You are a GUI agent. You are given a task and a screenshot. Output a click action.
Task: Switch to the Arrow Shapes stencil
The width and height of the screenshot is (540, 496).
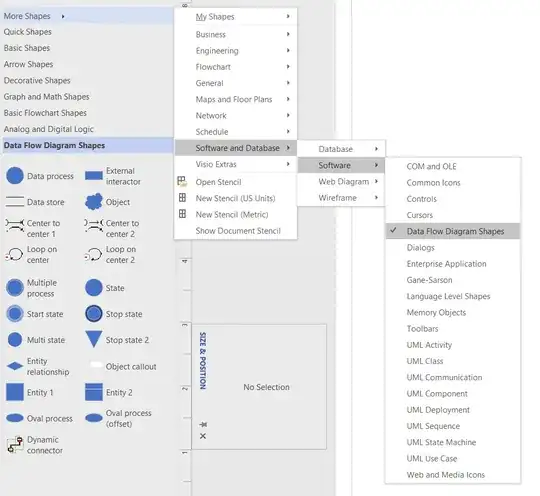point(28,64)
